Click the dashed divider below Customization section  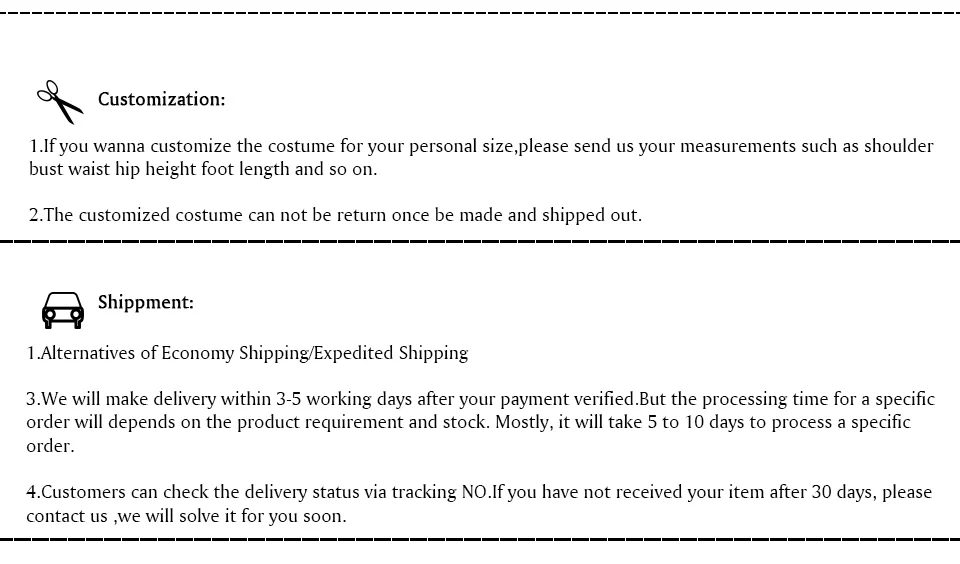pyautogui.click(x=480, y=241)
